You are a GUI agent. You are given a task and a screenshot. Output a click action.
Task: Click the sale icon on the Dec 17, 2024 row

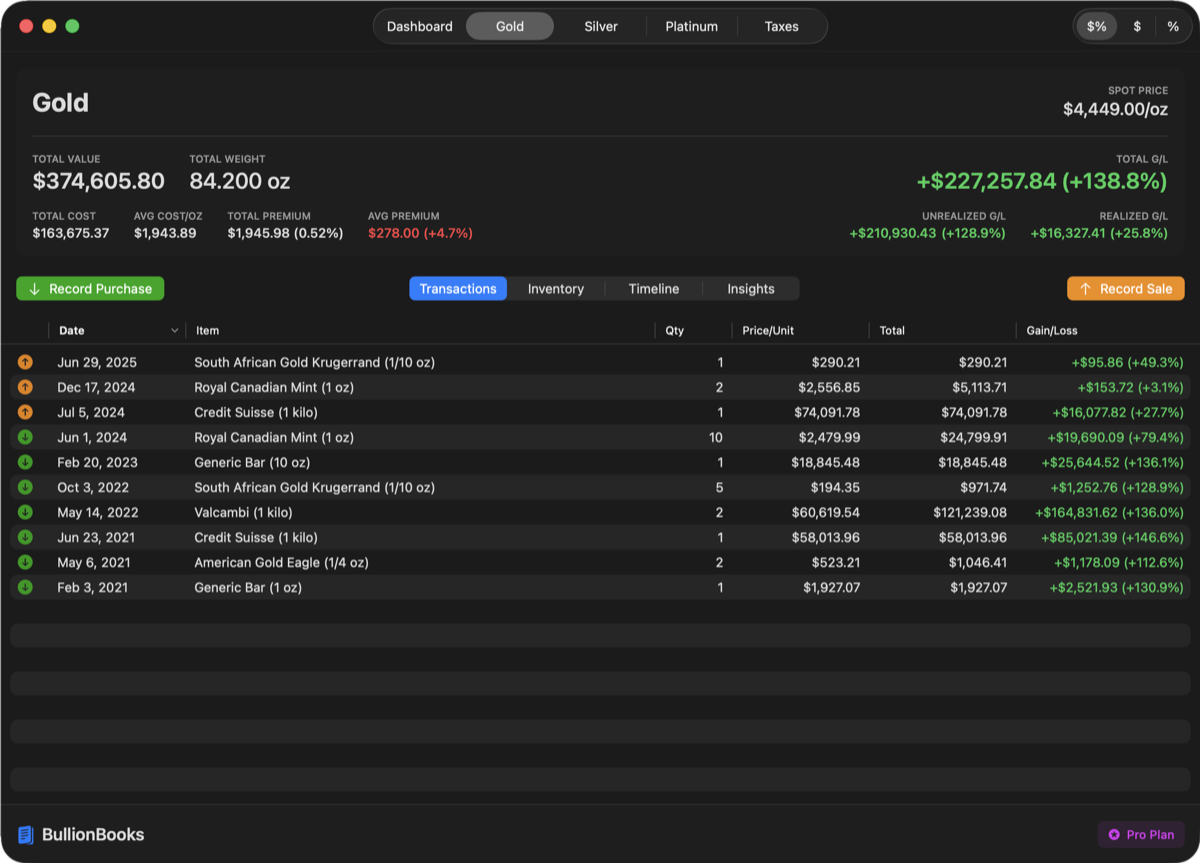tap(25, 387)
